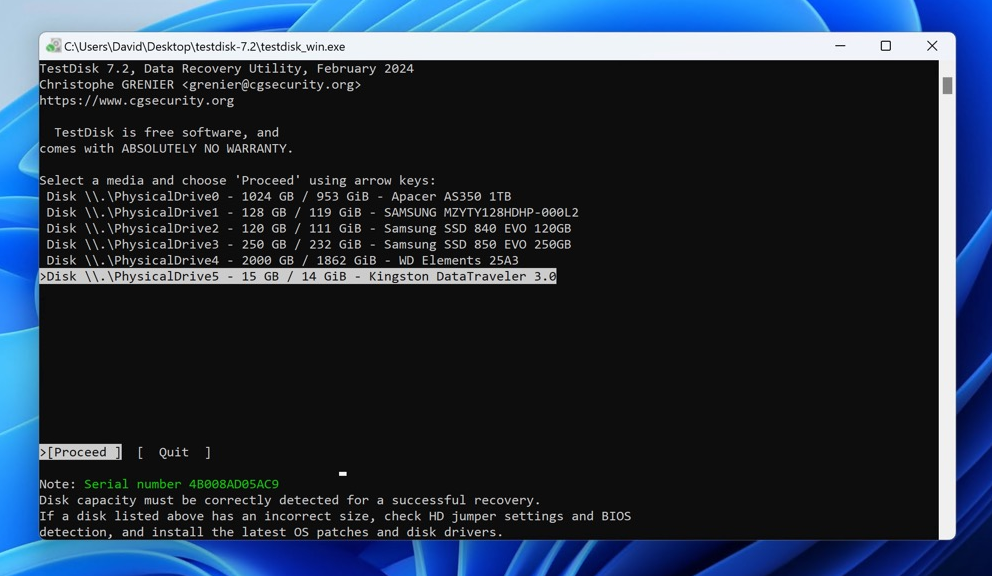Image resolution: width=992 pixels, height=576 pixels.
Task: Choose the Quit option
Action: pyautogui.click(x=173, y=453)
